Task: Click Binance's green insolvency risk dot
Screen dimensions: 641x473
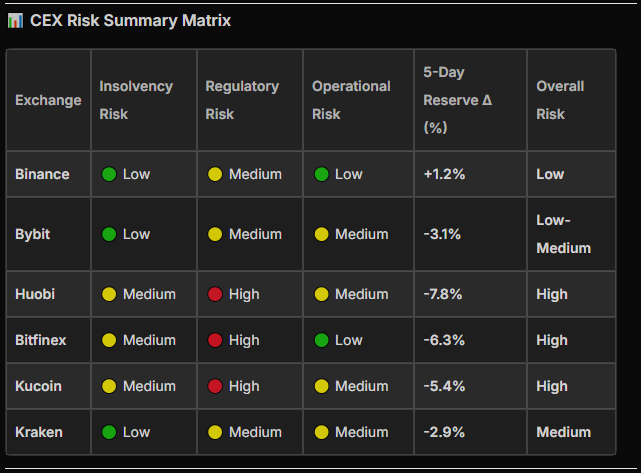Action: pos(109,174)
